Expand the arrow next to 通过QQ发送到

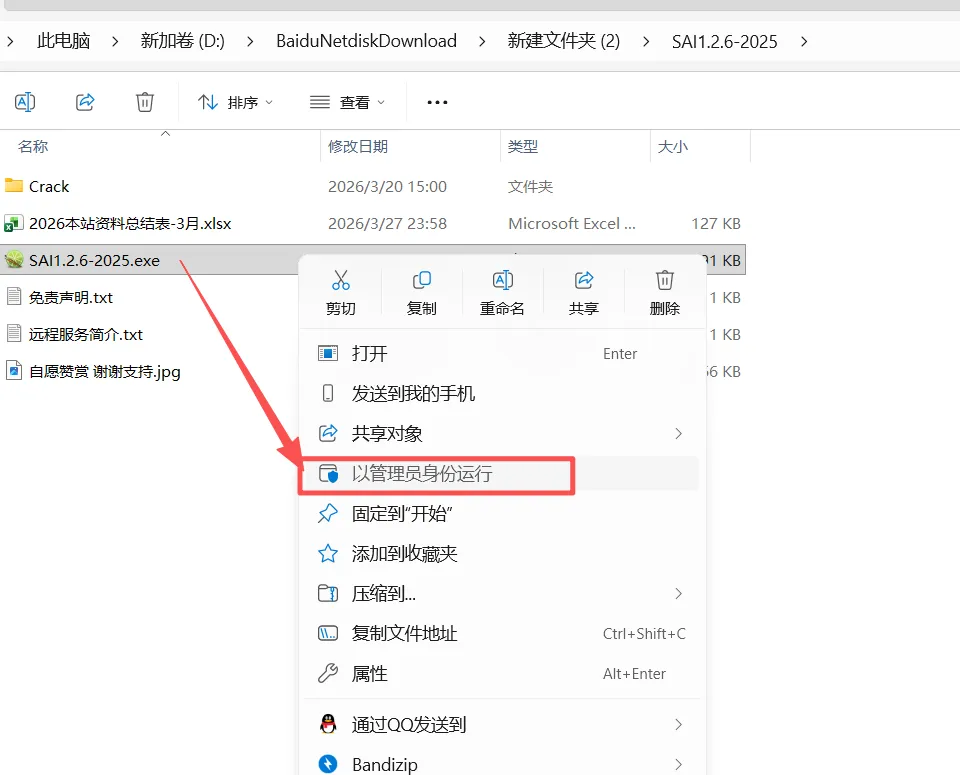pos(678,725)
